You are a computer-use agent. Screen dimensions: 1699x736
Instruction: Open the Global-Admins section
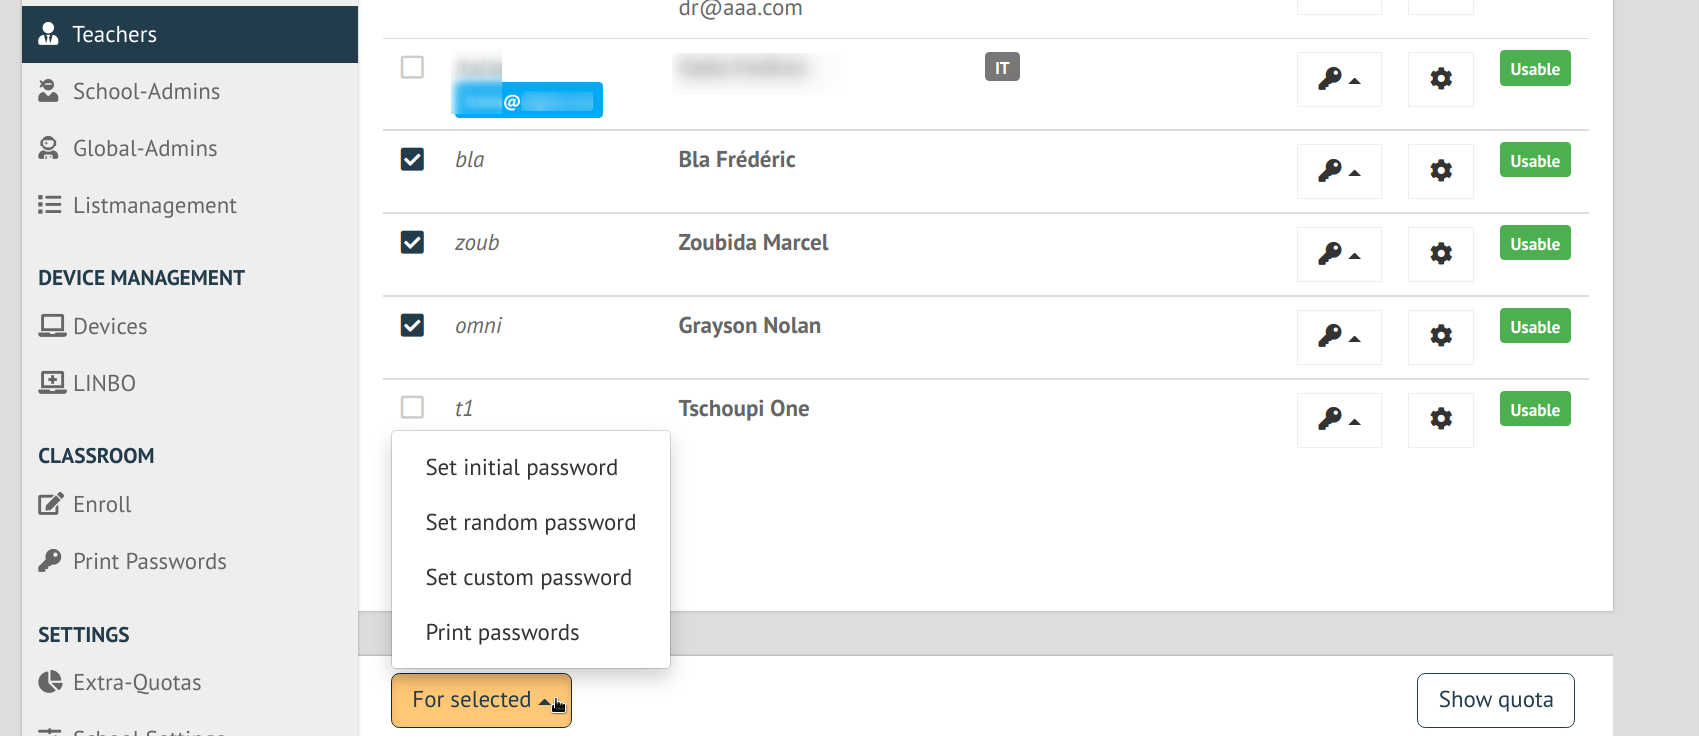click(x=144, y=148)
